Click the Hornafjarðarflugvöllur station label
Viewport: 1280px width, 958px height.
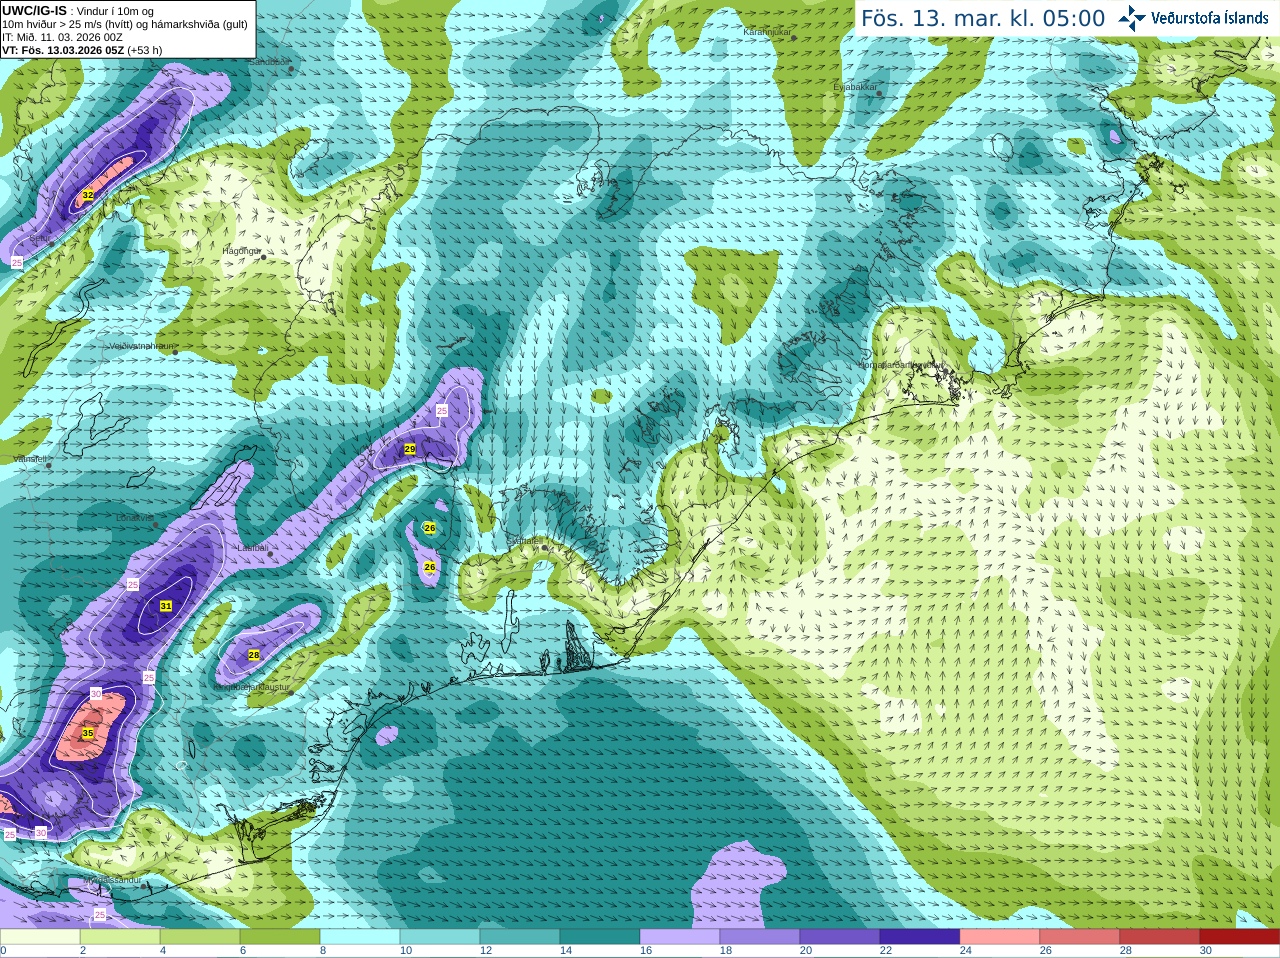(x=901, y=365)
